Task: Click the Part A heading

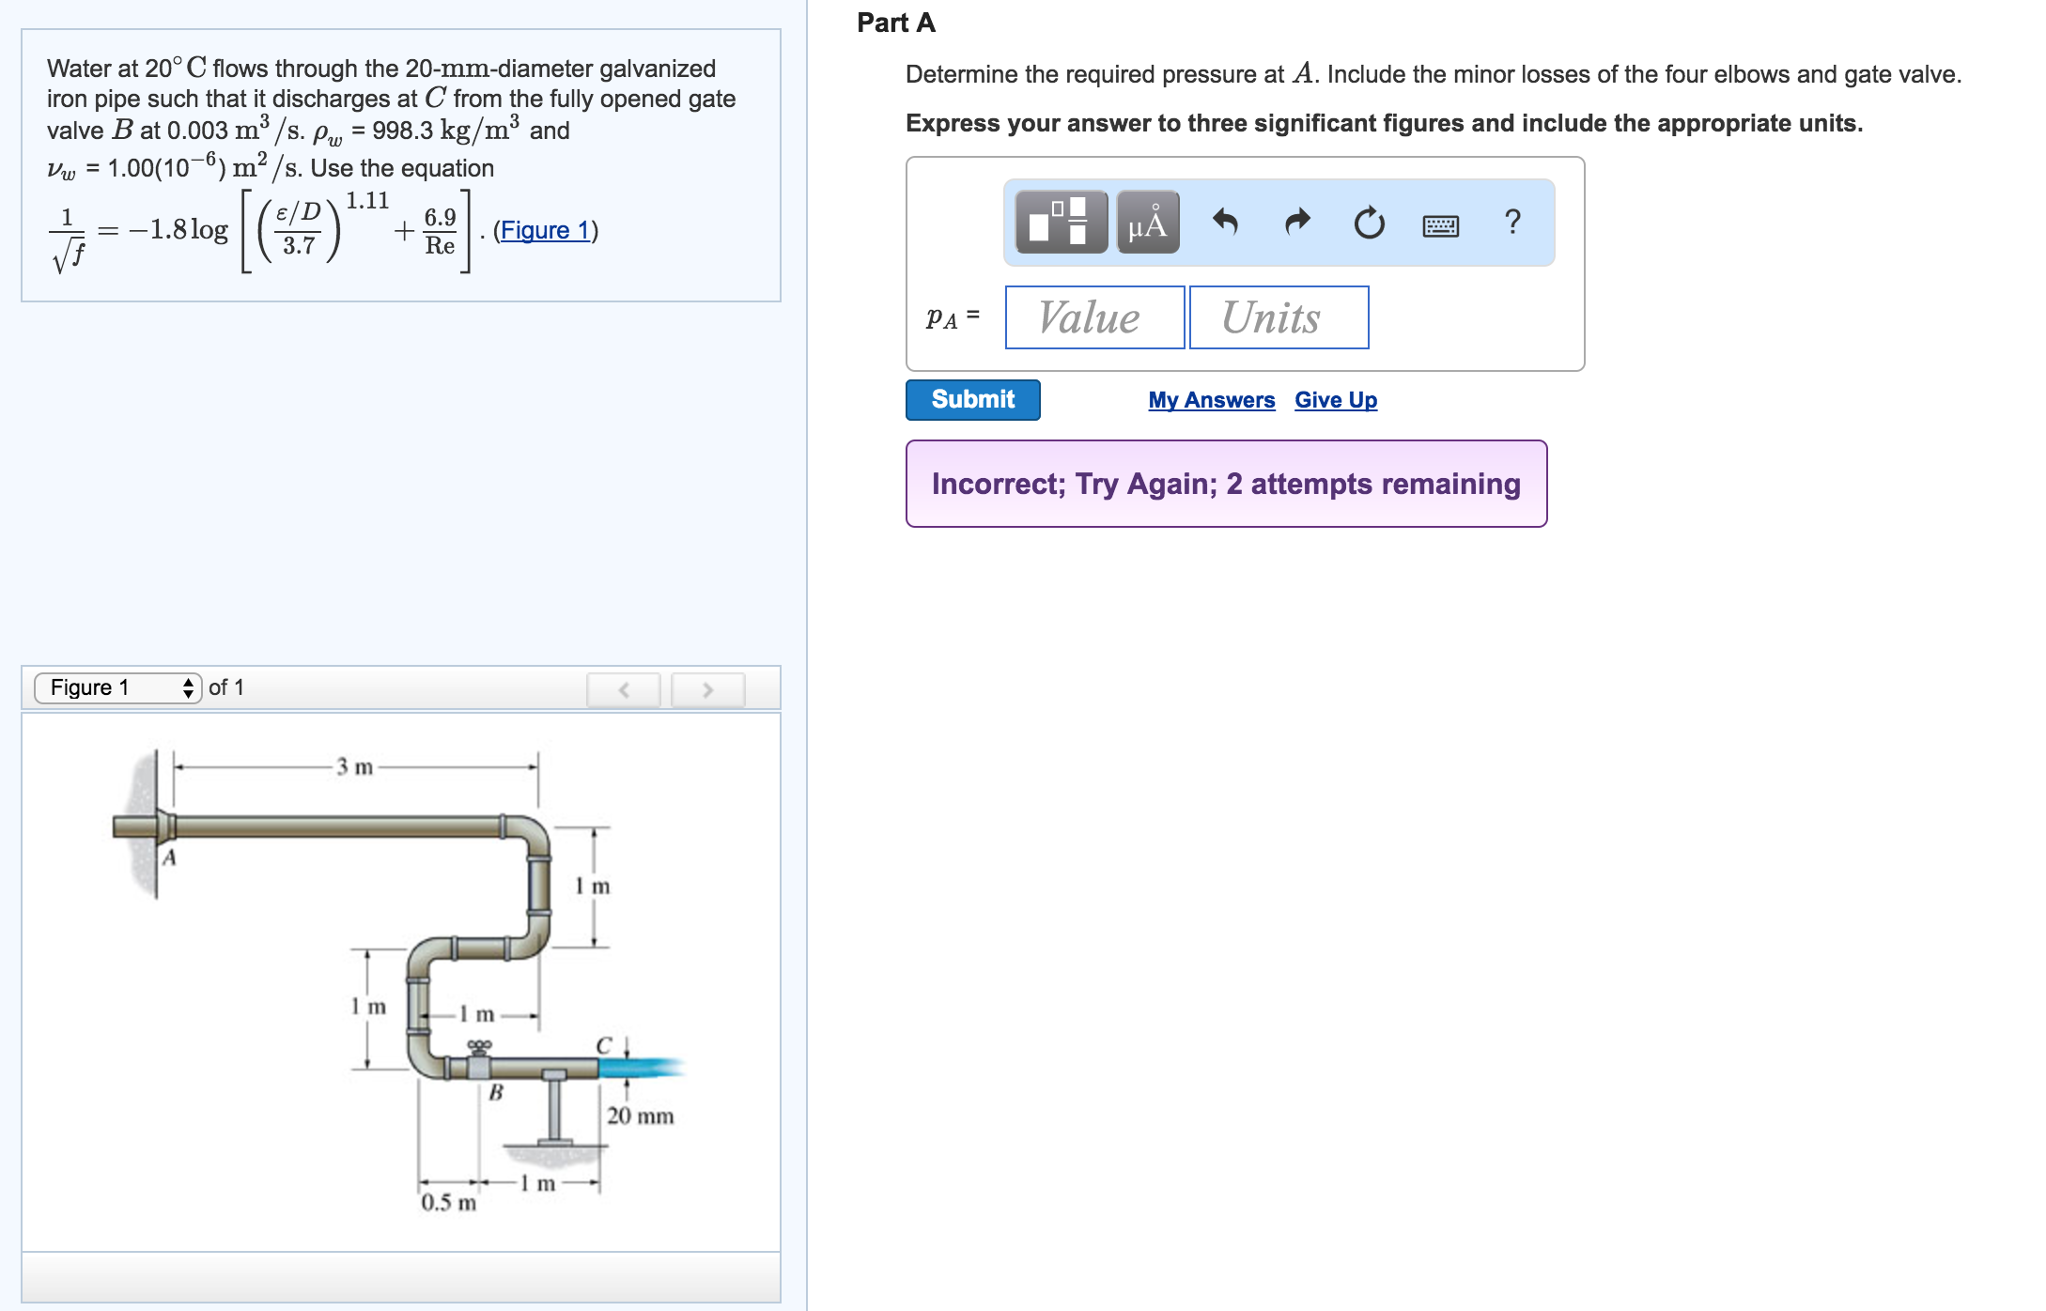Action: (896, 23)
